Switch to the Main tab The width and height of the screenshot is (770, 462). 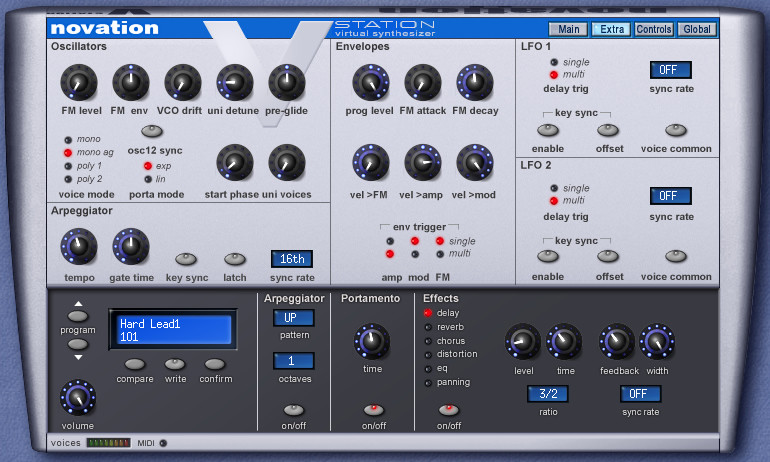coord(568,29)
